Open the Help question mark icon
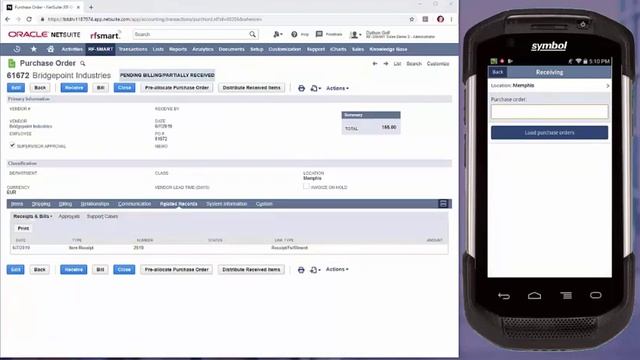The width and height of the screenshot is (640, 360). pyautogui.click(x=294, y=34)
